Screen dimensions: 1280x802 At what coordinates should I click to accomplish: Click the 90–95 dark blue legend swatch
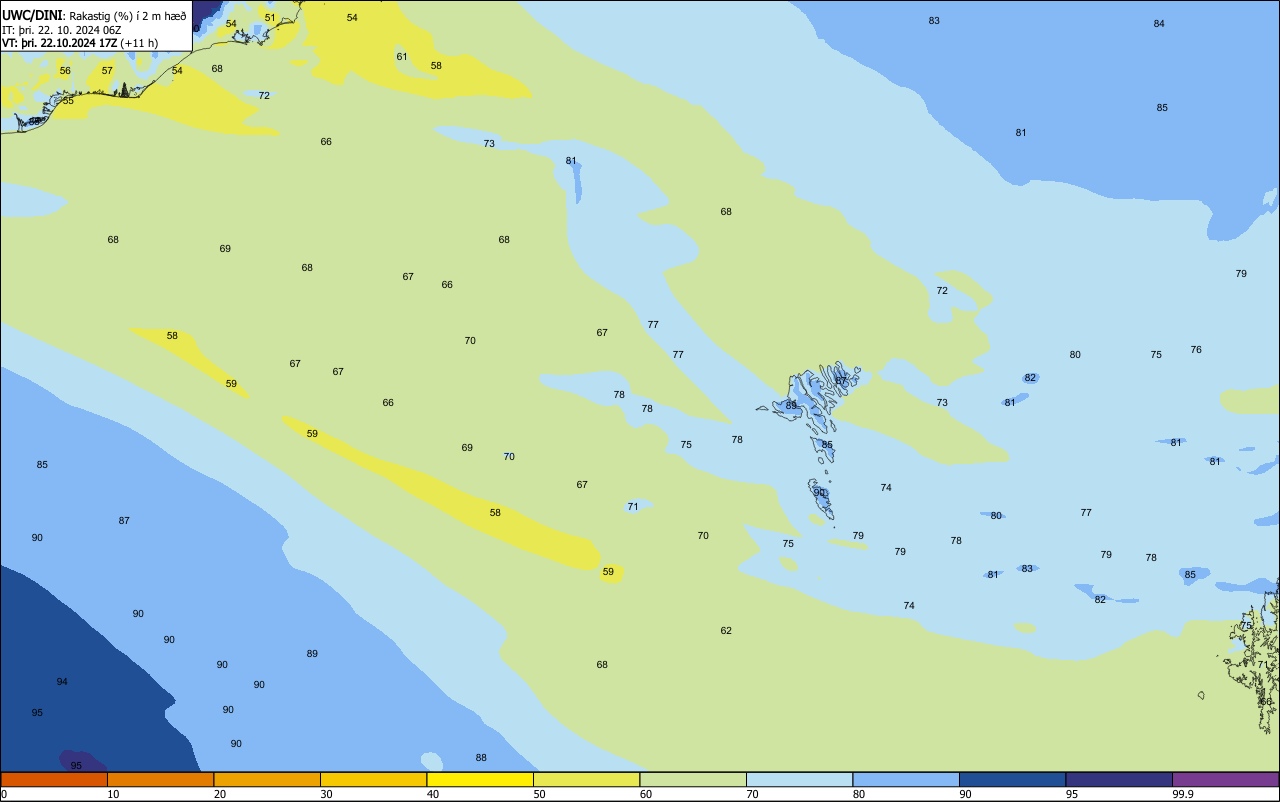pos(1012,779)
